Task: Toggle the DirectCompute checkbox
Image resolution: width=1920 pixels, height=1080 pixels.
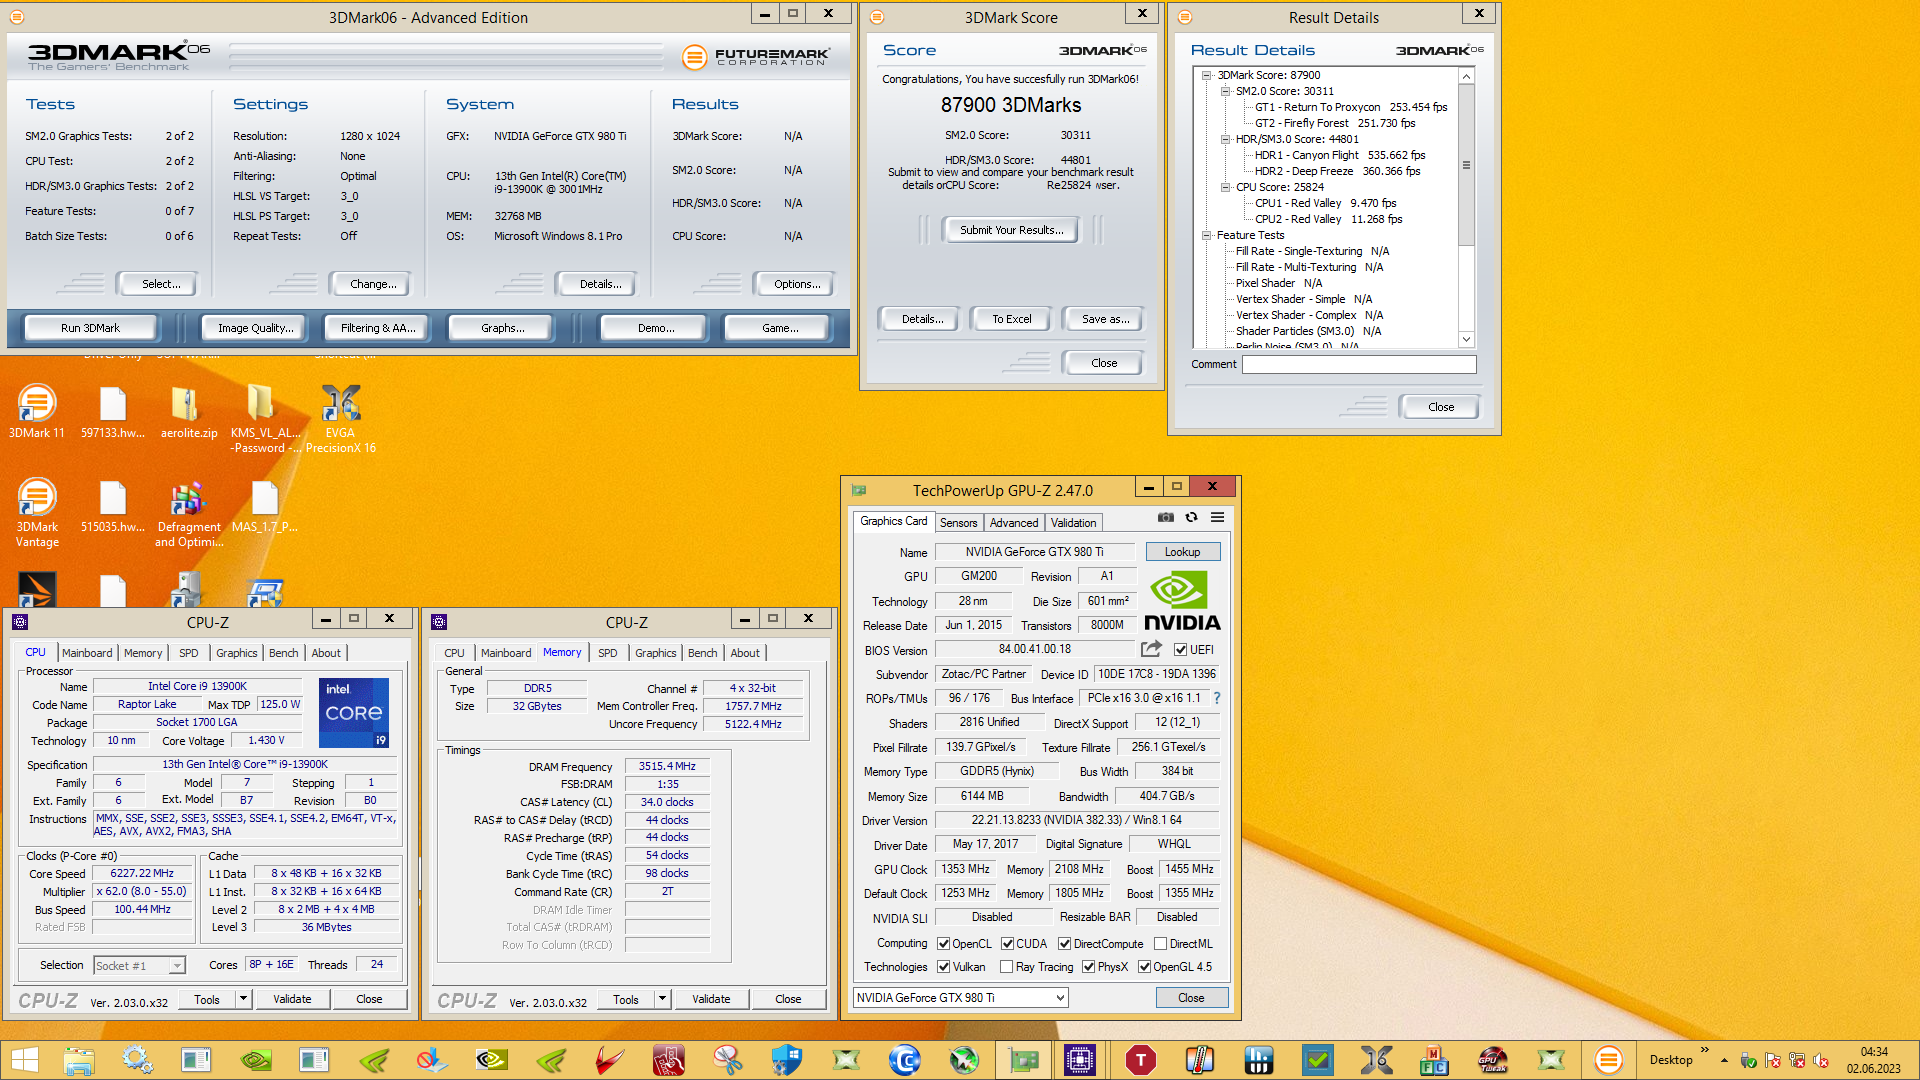Action: (1065, 943)
